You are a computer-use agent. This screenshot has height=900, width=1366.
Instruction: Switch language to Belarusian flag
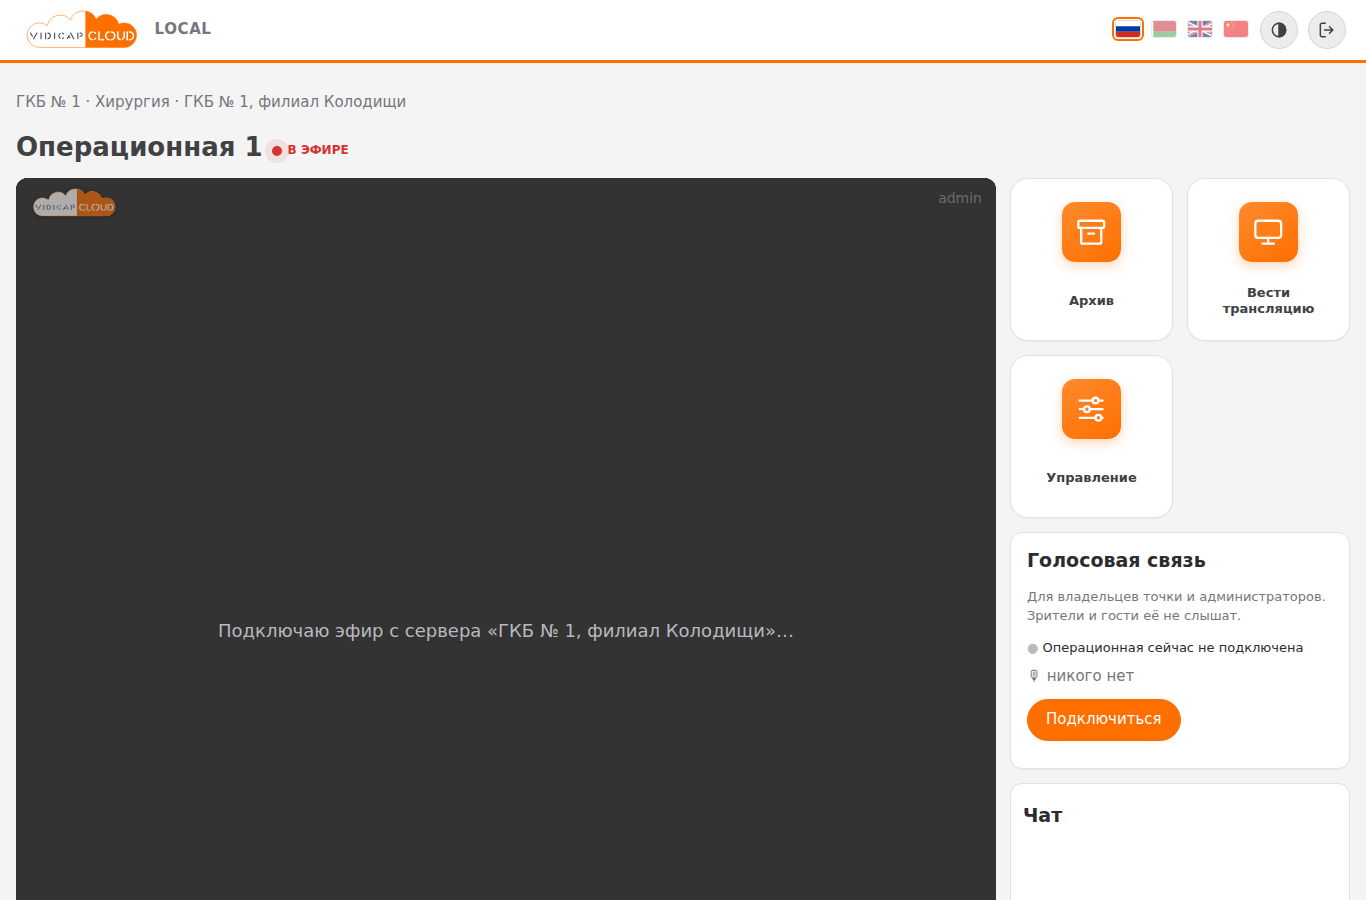(1164, 29)
